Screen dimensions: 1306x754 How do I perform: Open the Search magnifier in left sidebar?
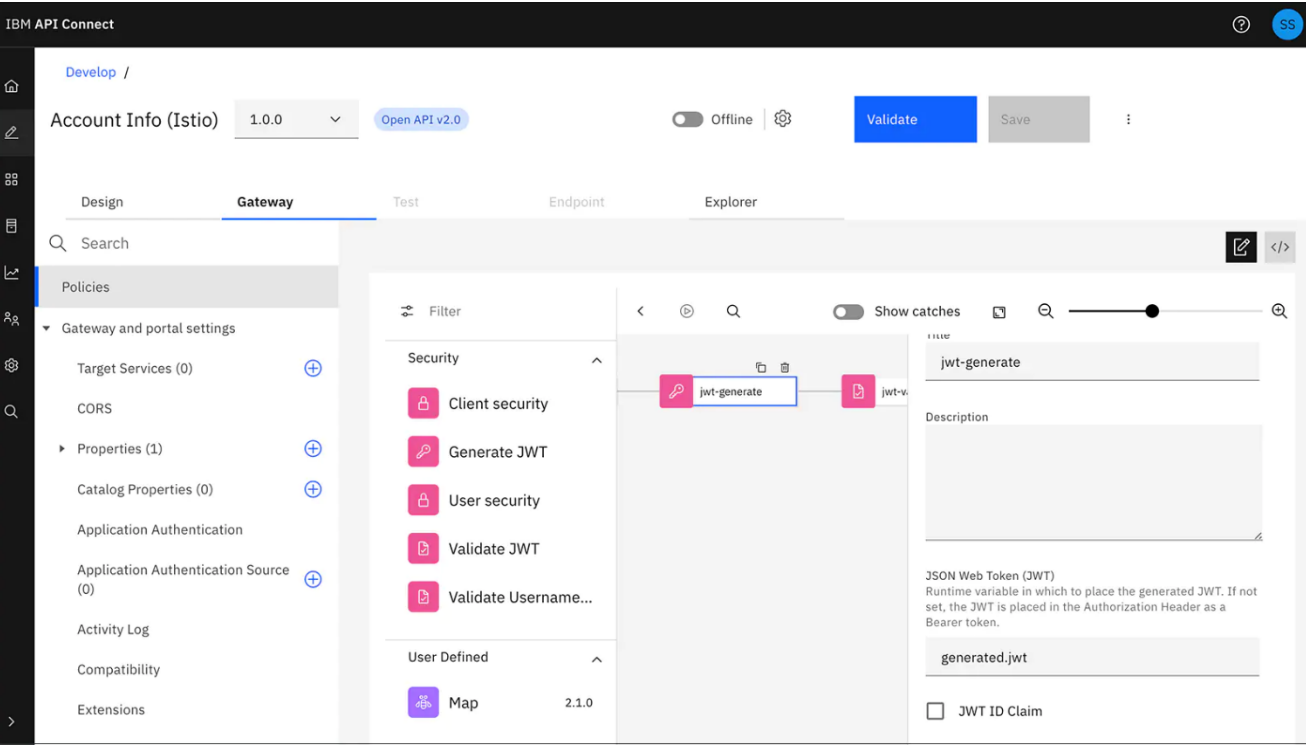click(x=12, y=411)
